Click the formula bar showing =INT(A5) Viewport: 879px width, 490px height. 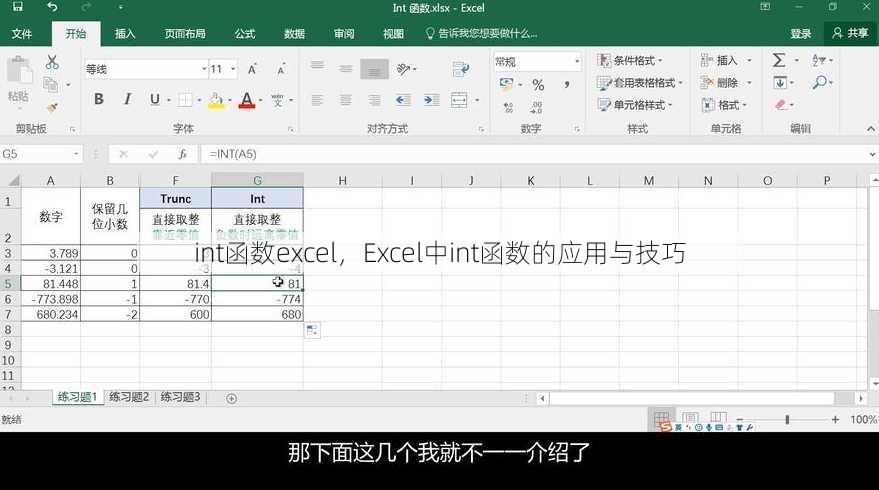(533, 154)
